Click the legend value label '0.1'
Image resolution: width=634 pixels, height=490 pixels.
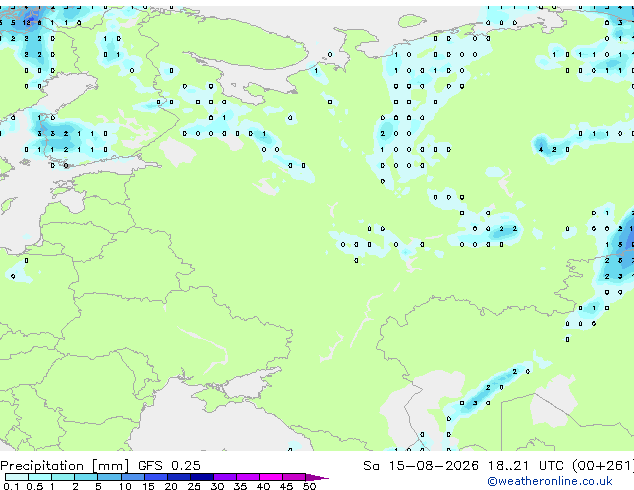(11, 486)
